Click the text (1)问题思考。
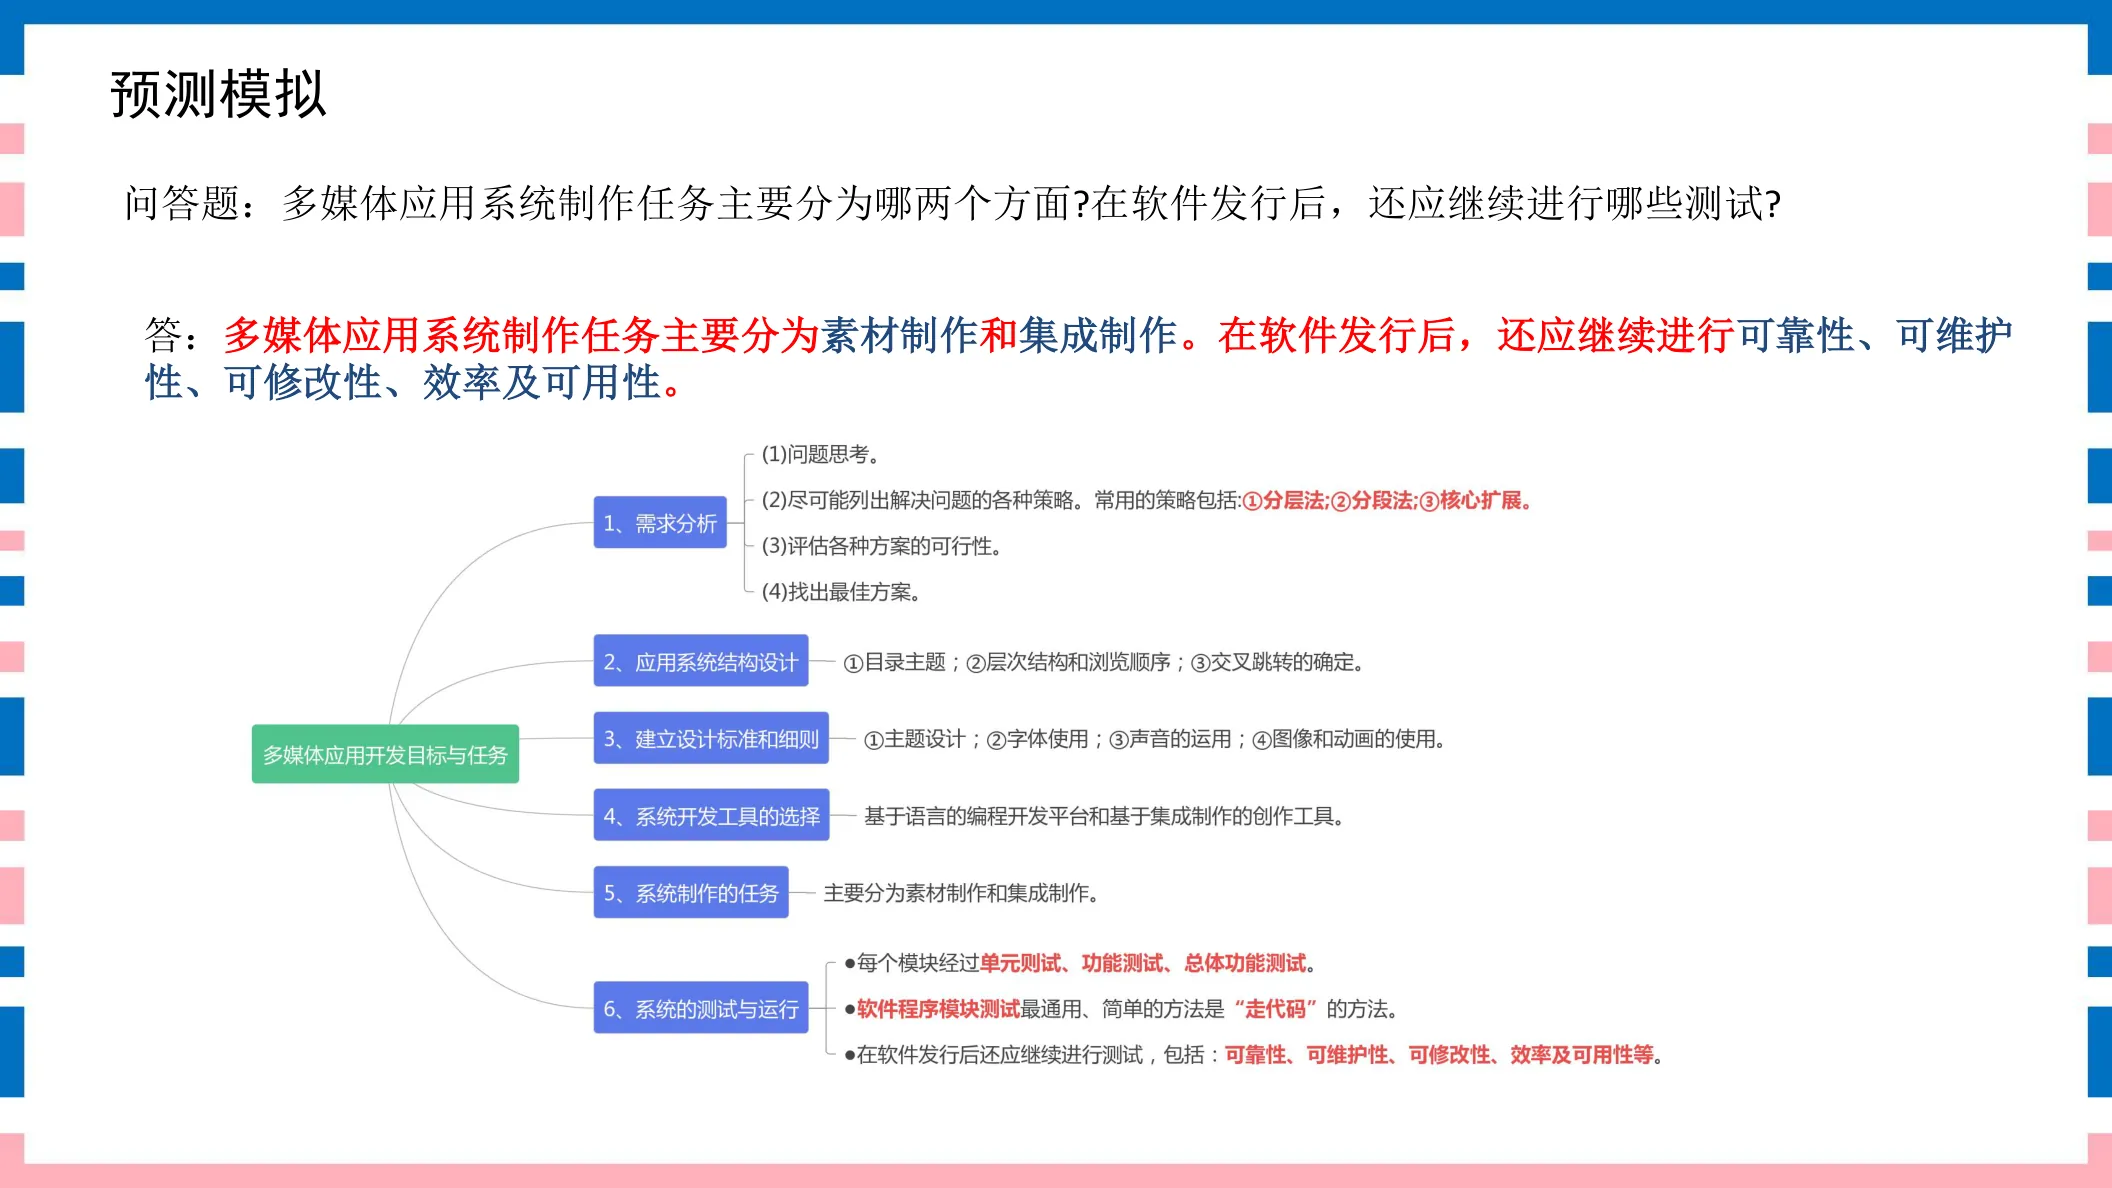The image size is (2112, 1188). coord(821,454)
